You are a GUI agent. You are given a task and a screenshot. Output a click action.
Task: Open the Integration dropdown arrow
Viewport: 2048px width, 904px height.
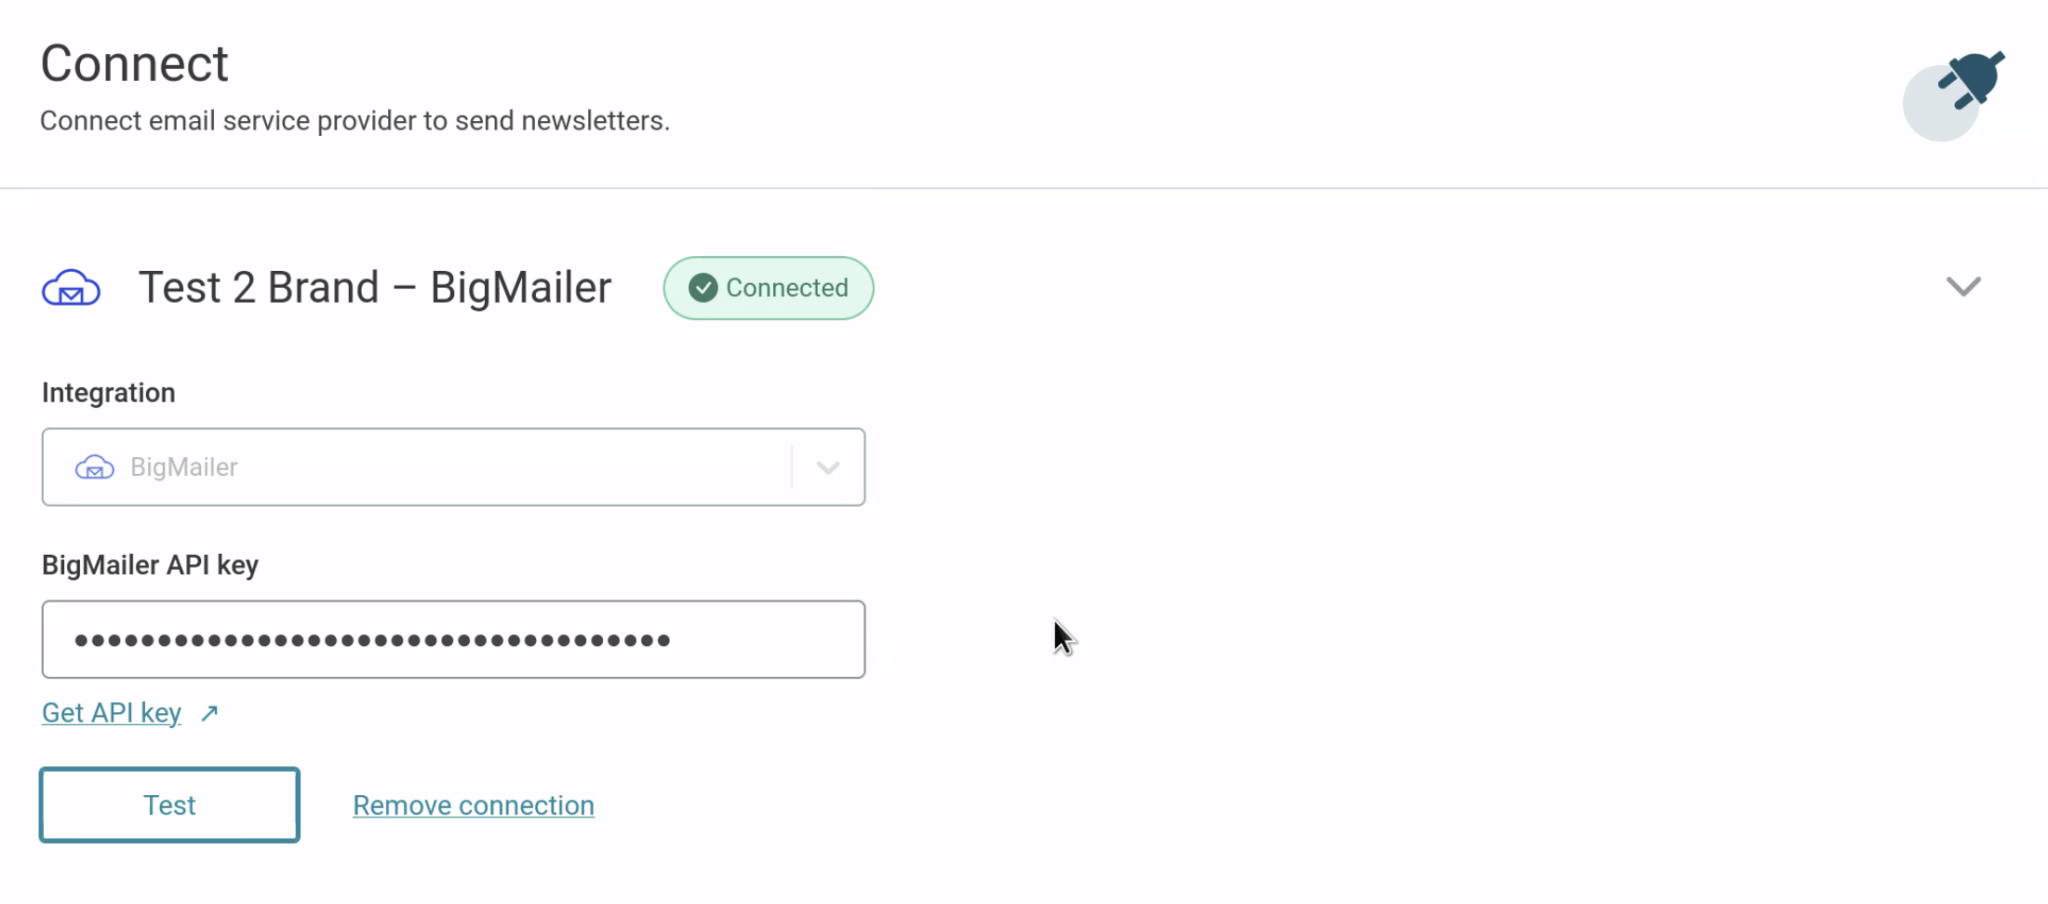(828, 467)
